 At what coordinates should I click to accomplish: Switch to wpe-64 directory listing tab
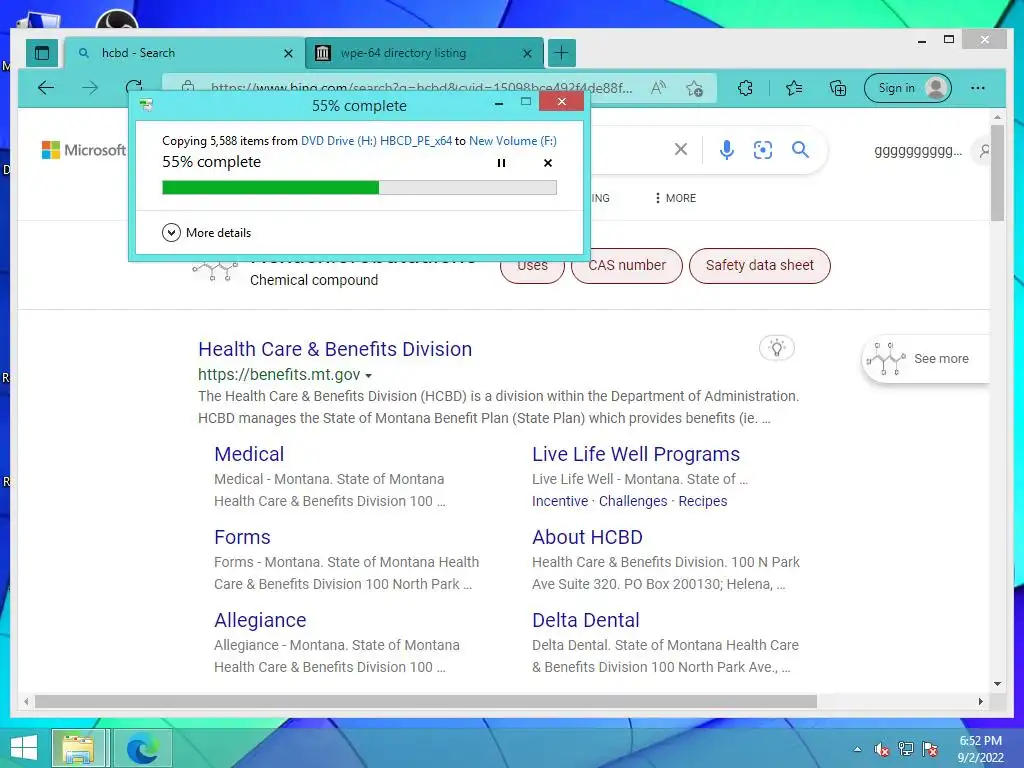(x=423, y=53)
